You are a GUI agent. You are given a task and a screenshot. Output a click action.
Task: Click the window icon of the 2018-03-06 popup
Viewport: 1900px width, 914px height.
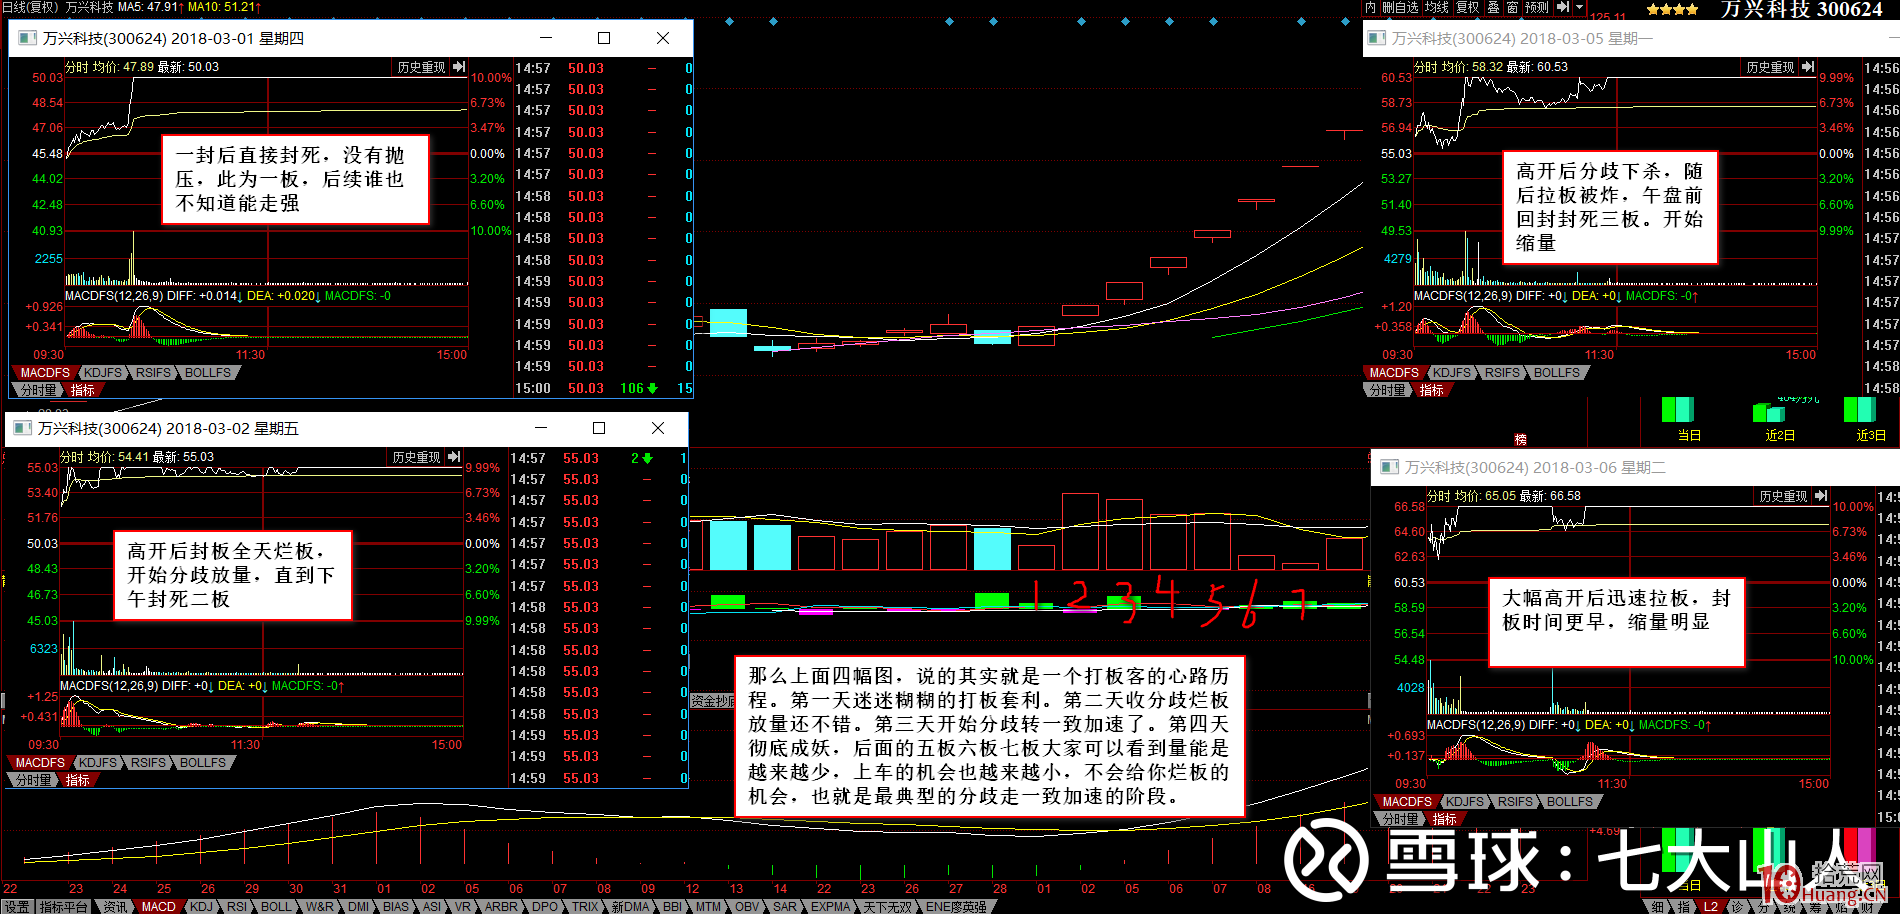(x=1389, y=467)
